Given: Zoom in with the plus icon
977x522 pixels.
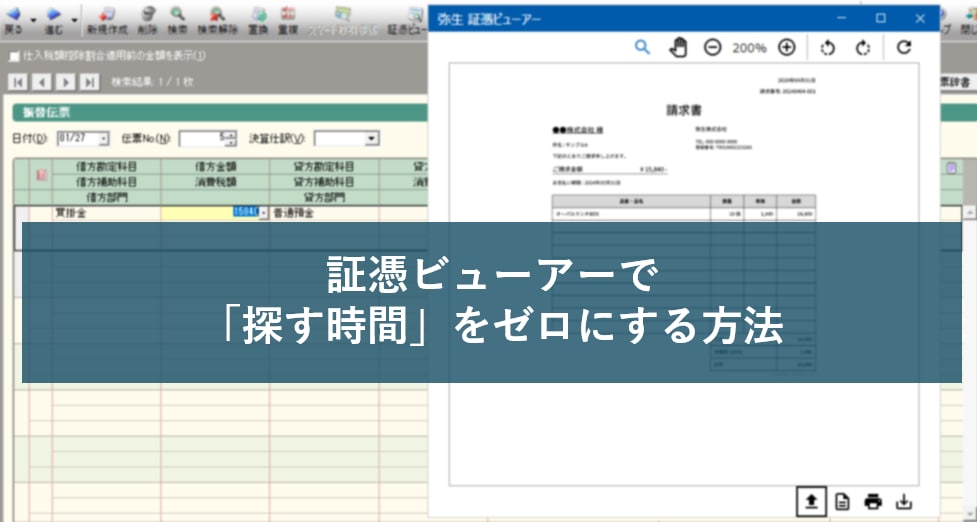Looking at the screenshot, I should [x=787, y=47].
